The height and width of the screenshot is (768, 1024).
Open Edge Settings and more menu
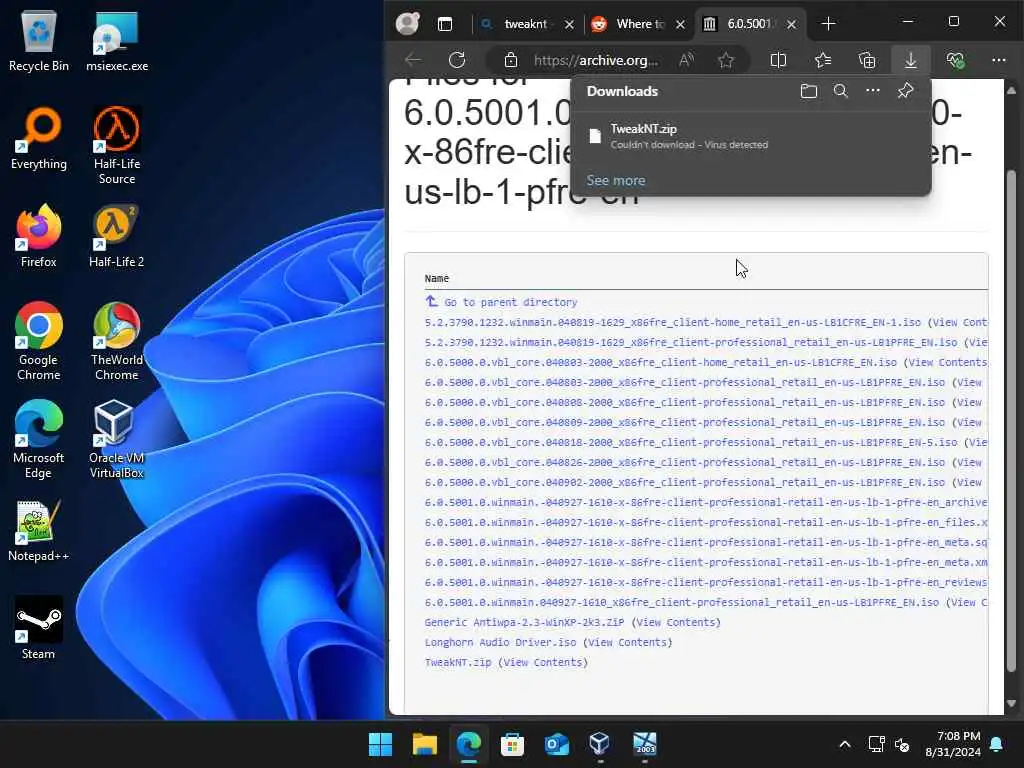(999, 60)
